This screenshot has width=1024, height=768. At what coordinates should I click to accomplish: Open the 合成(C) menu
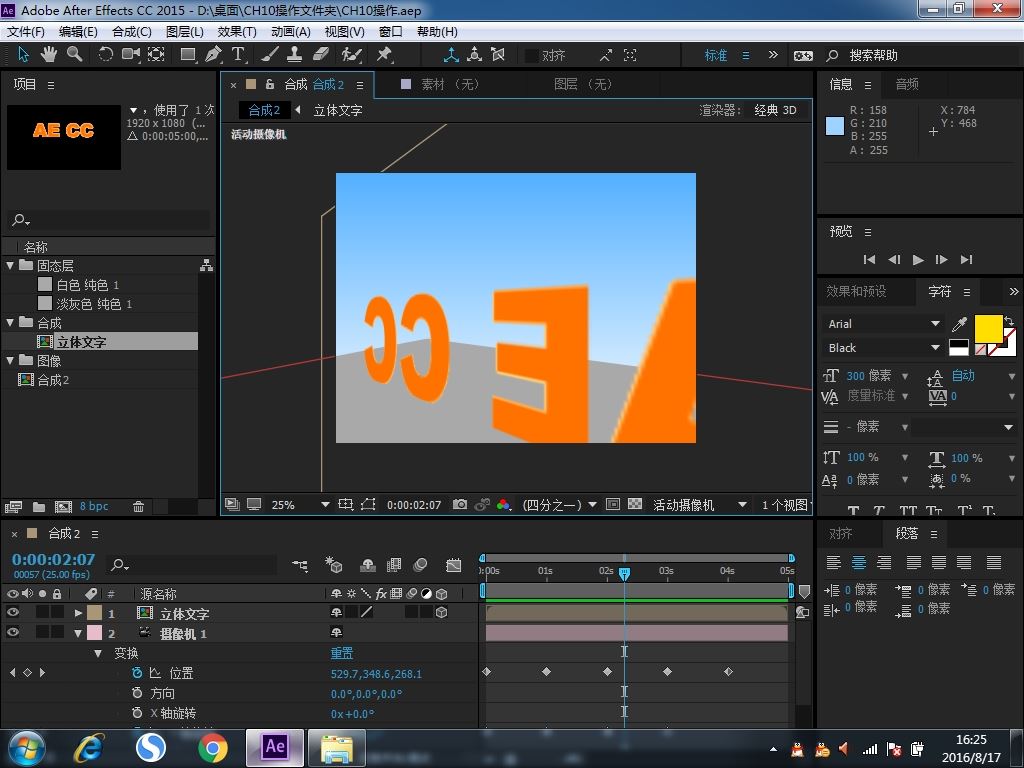click(x=131, y=32)
